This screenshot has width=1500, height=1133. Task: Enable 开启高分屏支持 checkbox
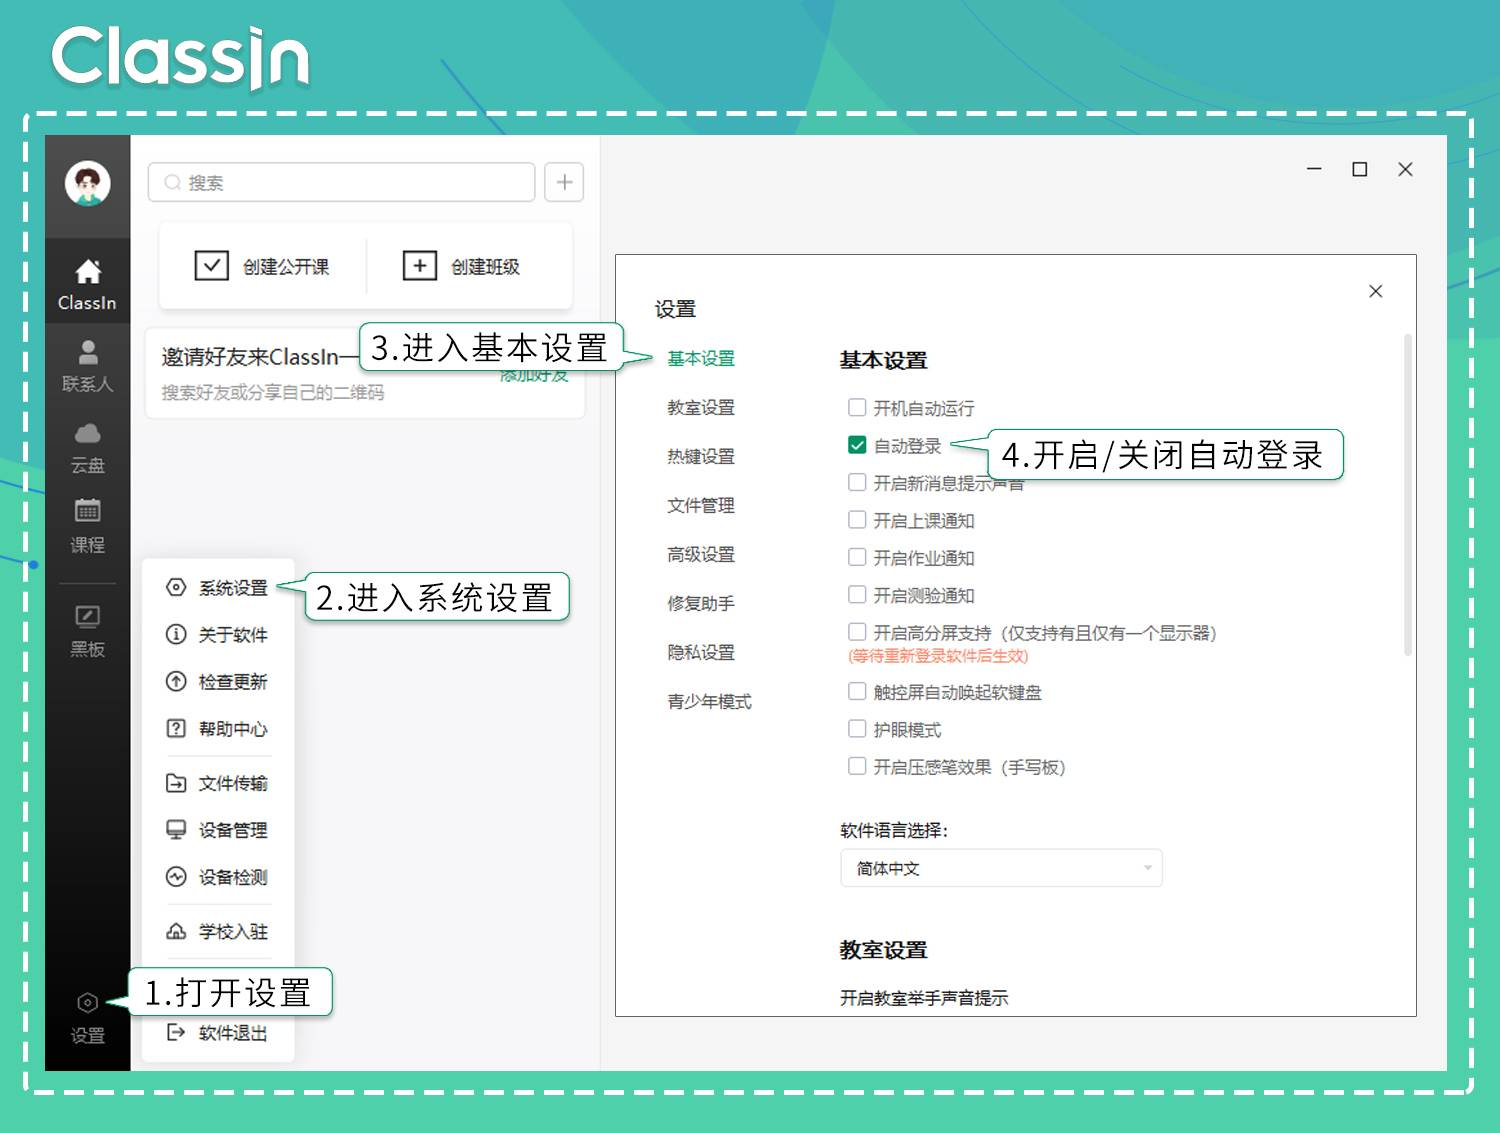[857, 631]
